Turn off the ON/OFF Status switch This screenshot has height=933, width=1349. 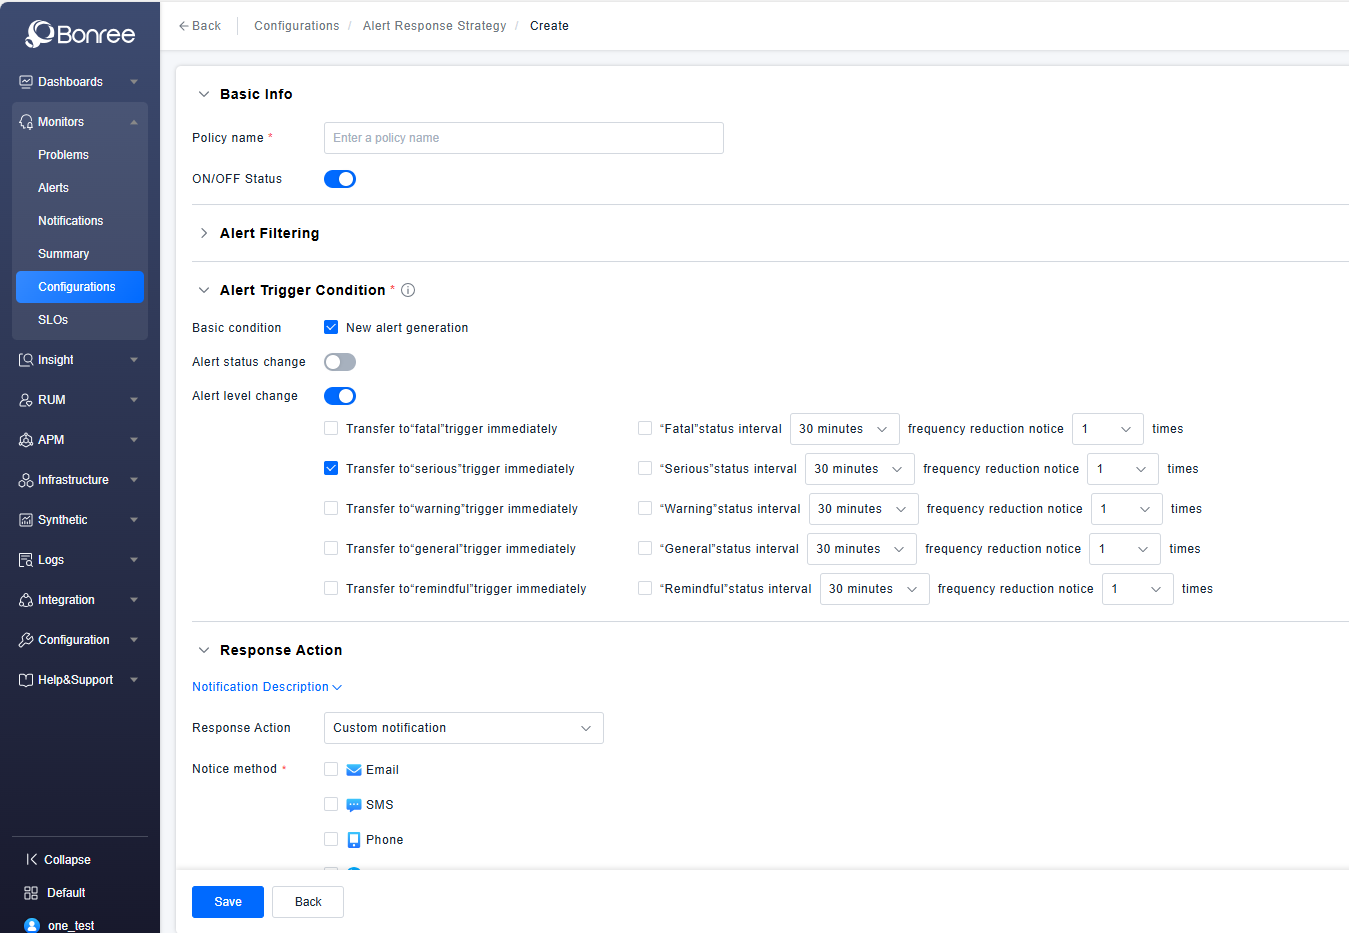[x=340, y=179]
